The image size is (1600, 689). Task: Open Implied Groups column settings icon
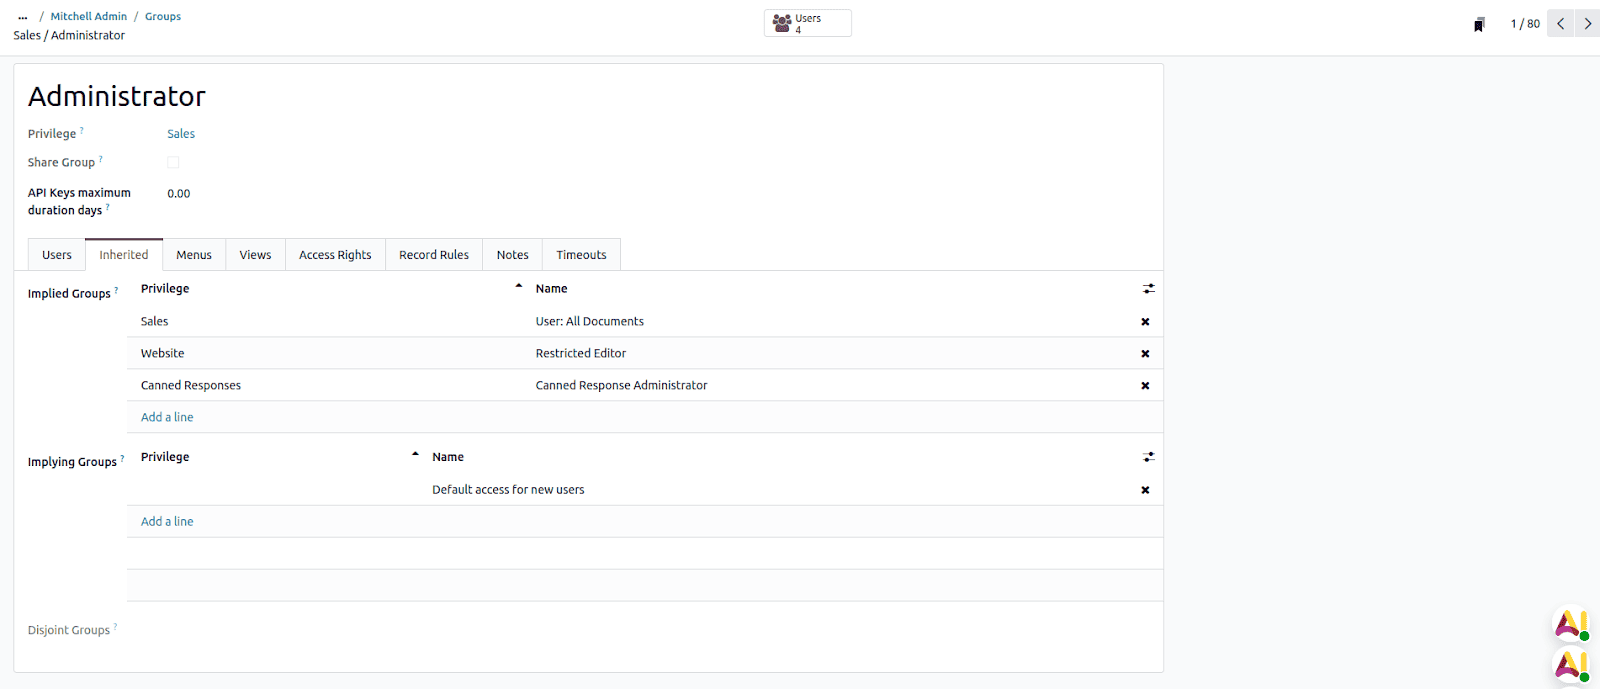[1148, 289]
